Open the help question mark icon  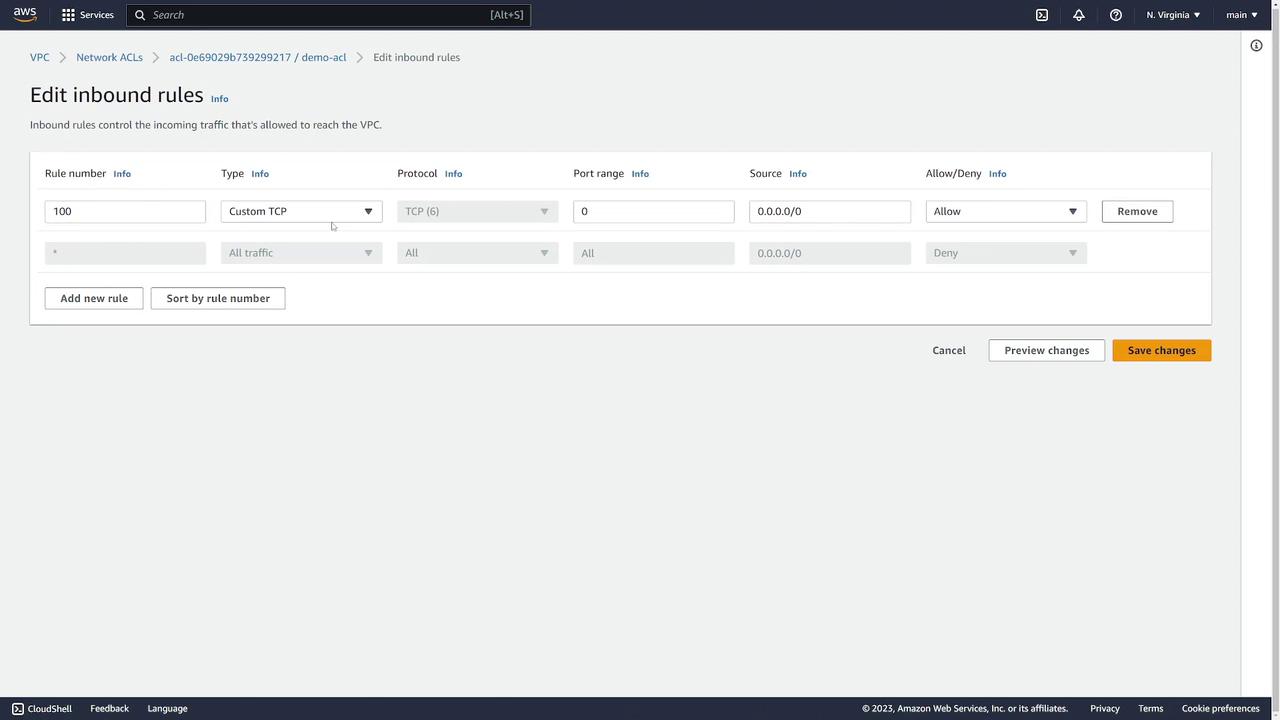click(1116, 15)
